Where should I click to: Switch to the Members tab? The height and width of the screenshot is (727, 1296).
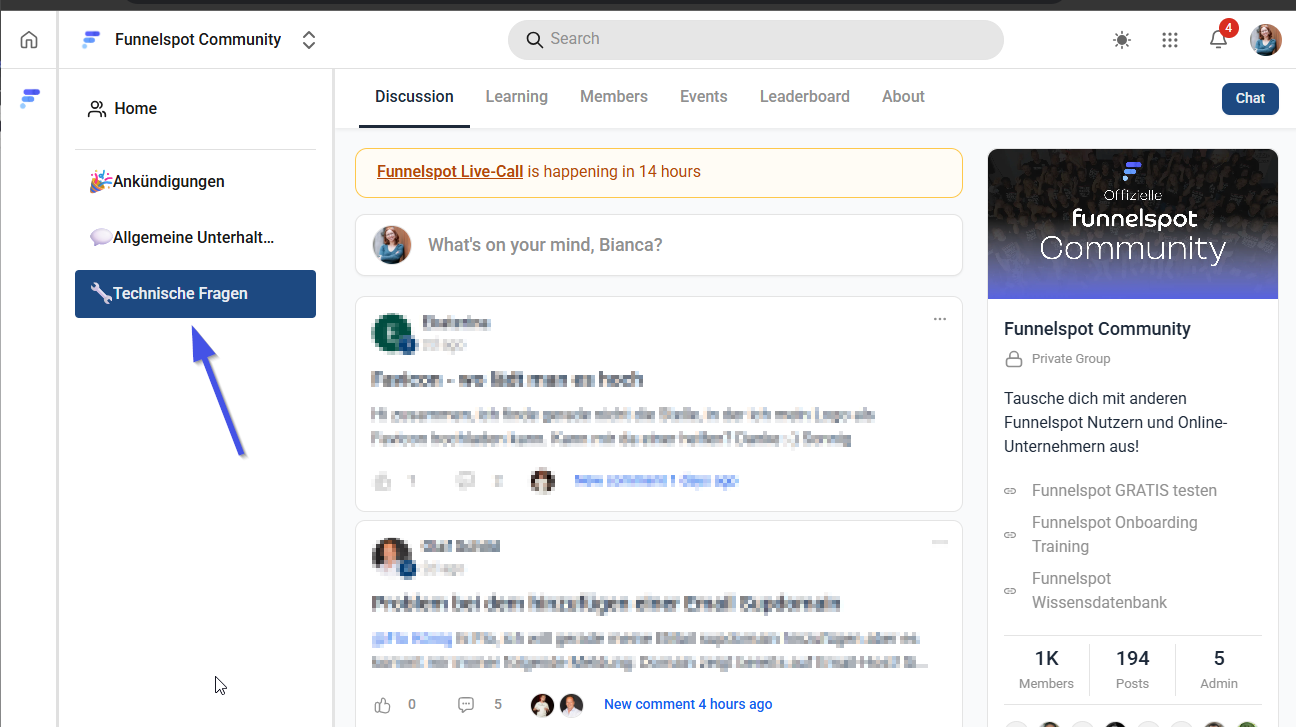click(614, 97)
